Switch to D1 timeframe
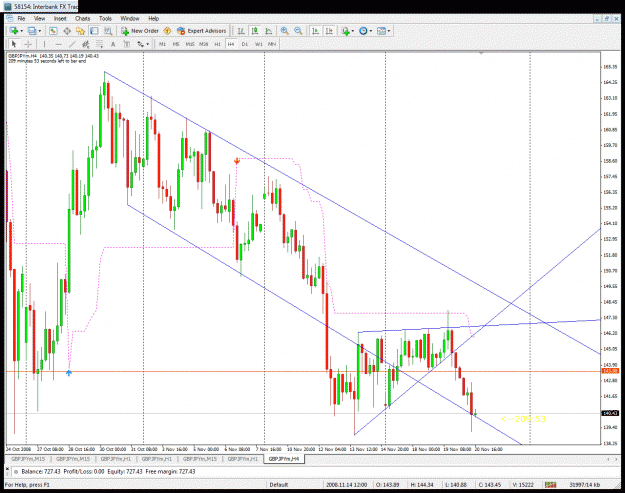Screen dimensions: 625x493 coord(245,44)
